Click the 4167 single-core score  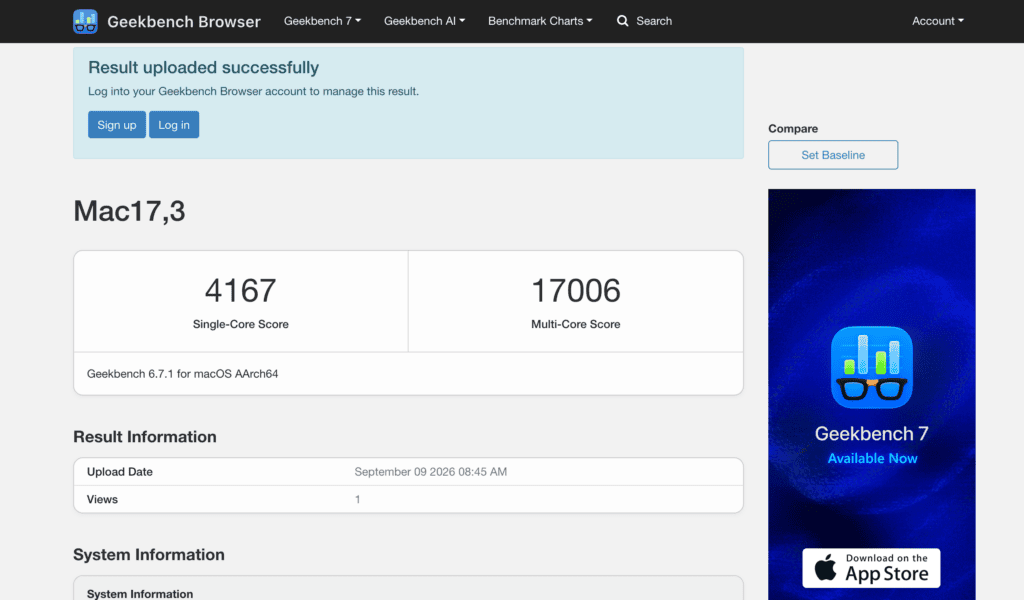[x=240, y=291]
